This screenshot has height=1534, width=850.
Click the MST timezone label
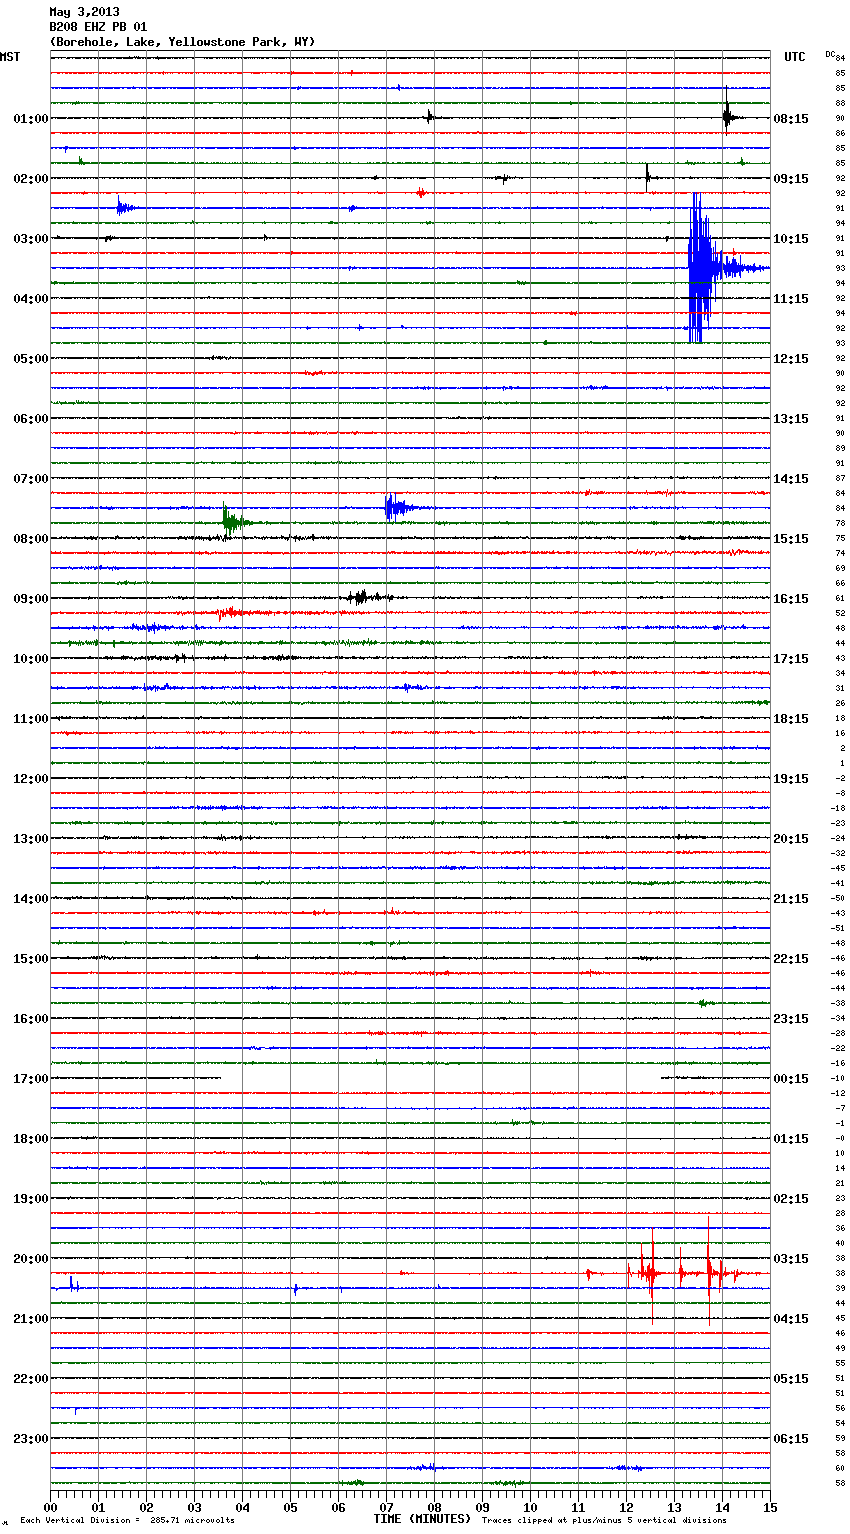coord(10,57)
